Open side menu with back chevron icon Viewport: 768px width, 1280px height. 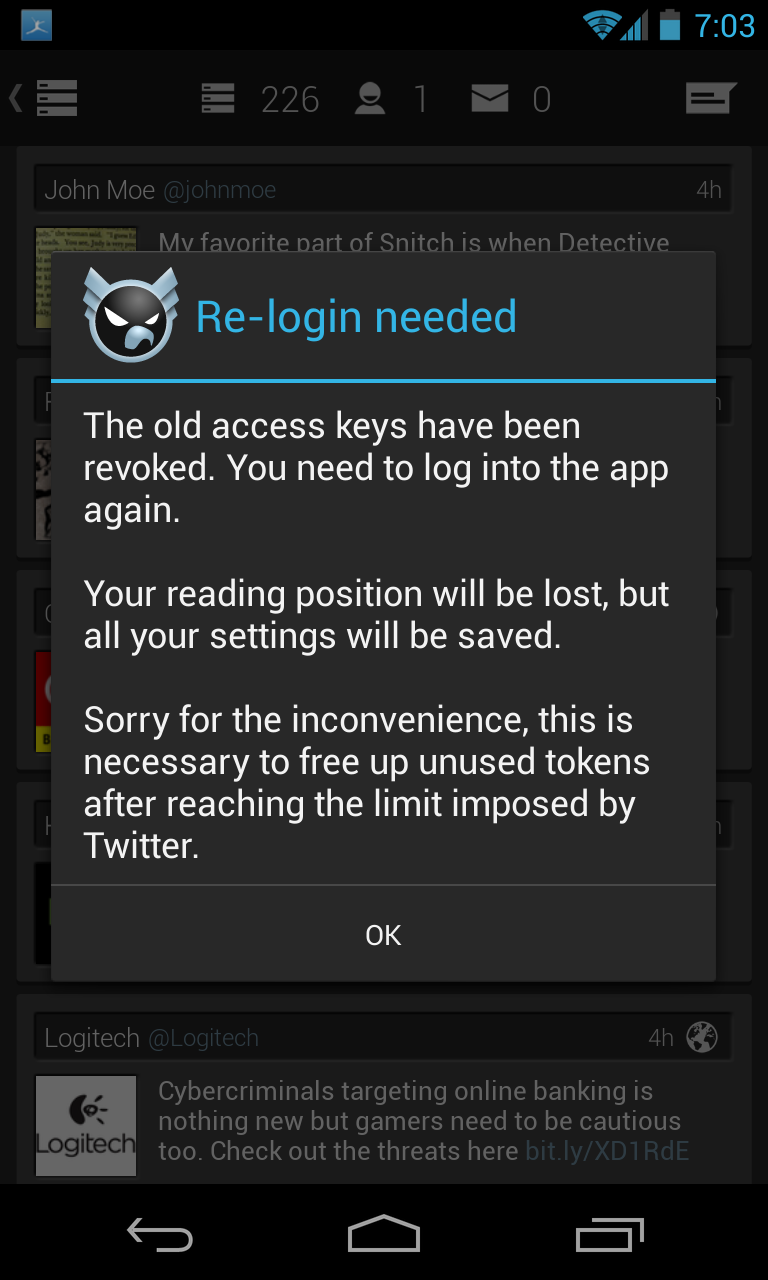pyautogui.click(x=43, y=98)
